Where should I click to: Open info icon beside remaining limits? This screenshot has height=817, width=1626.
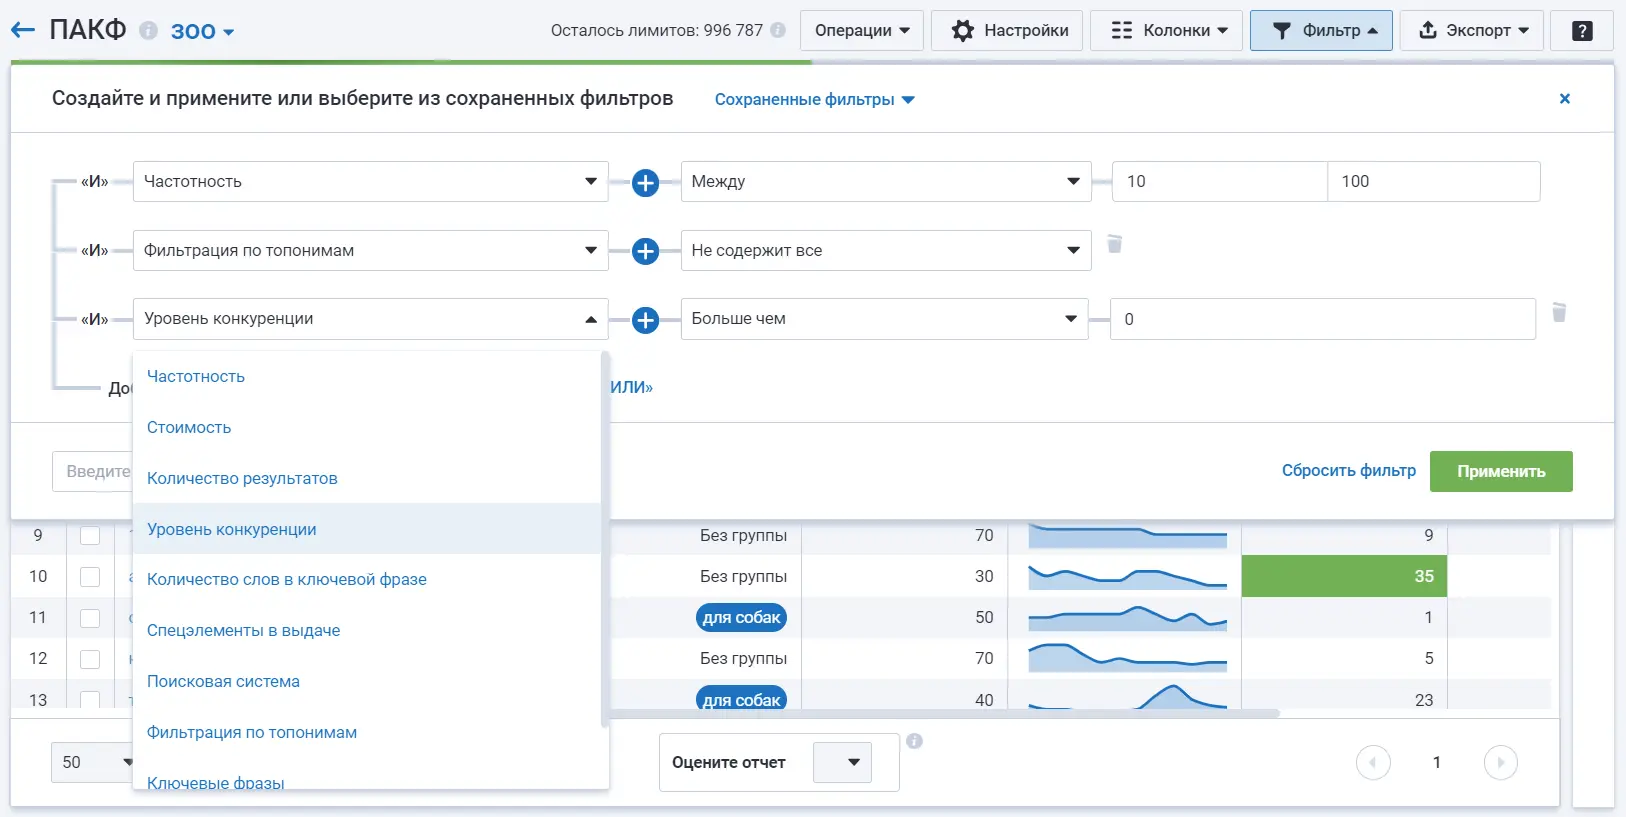(778, 30)
